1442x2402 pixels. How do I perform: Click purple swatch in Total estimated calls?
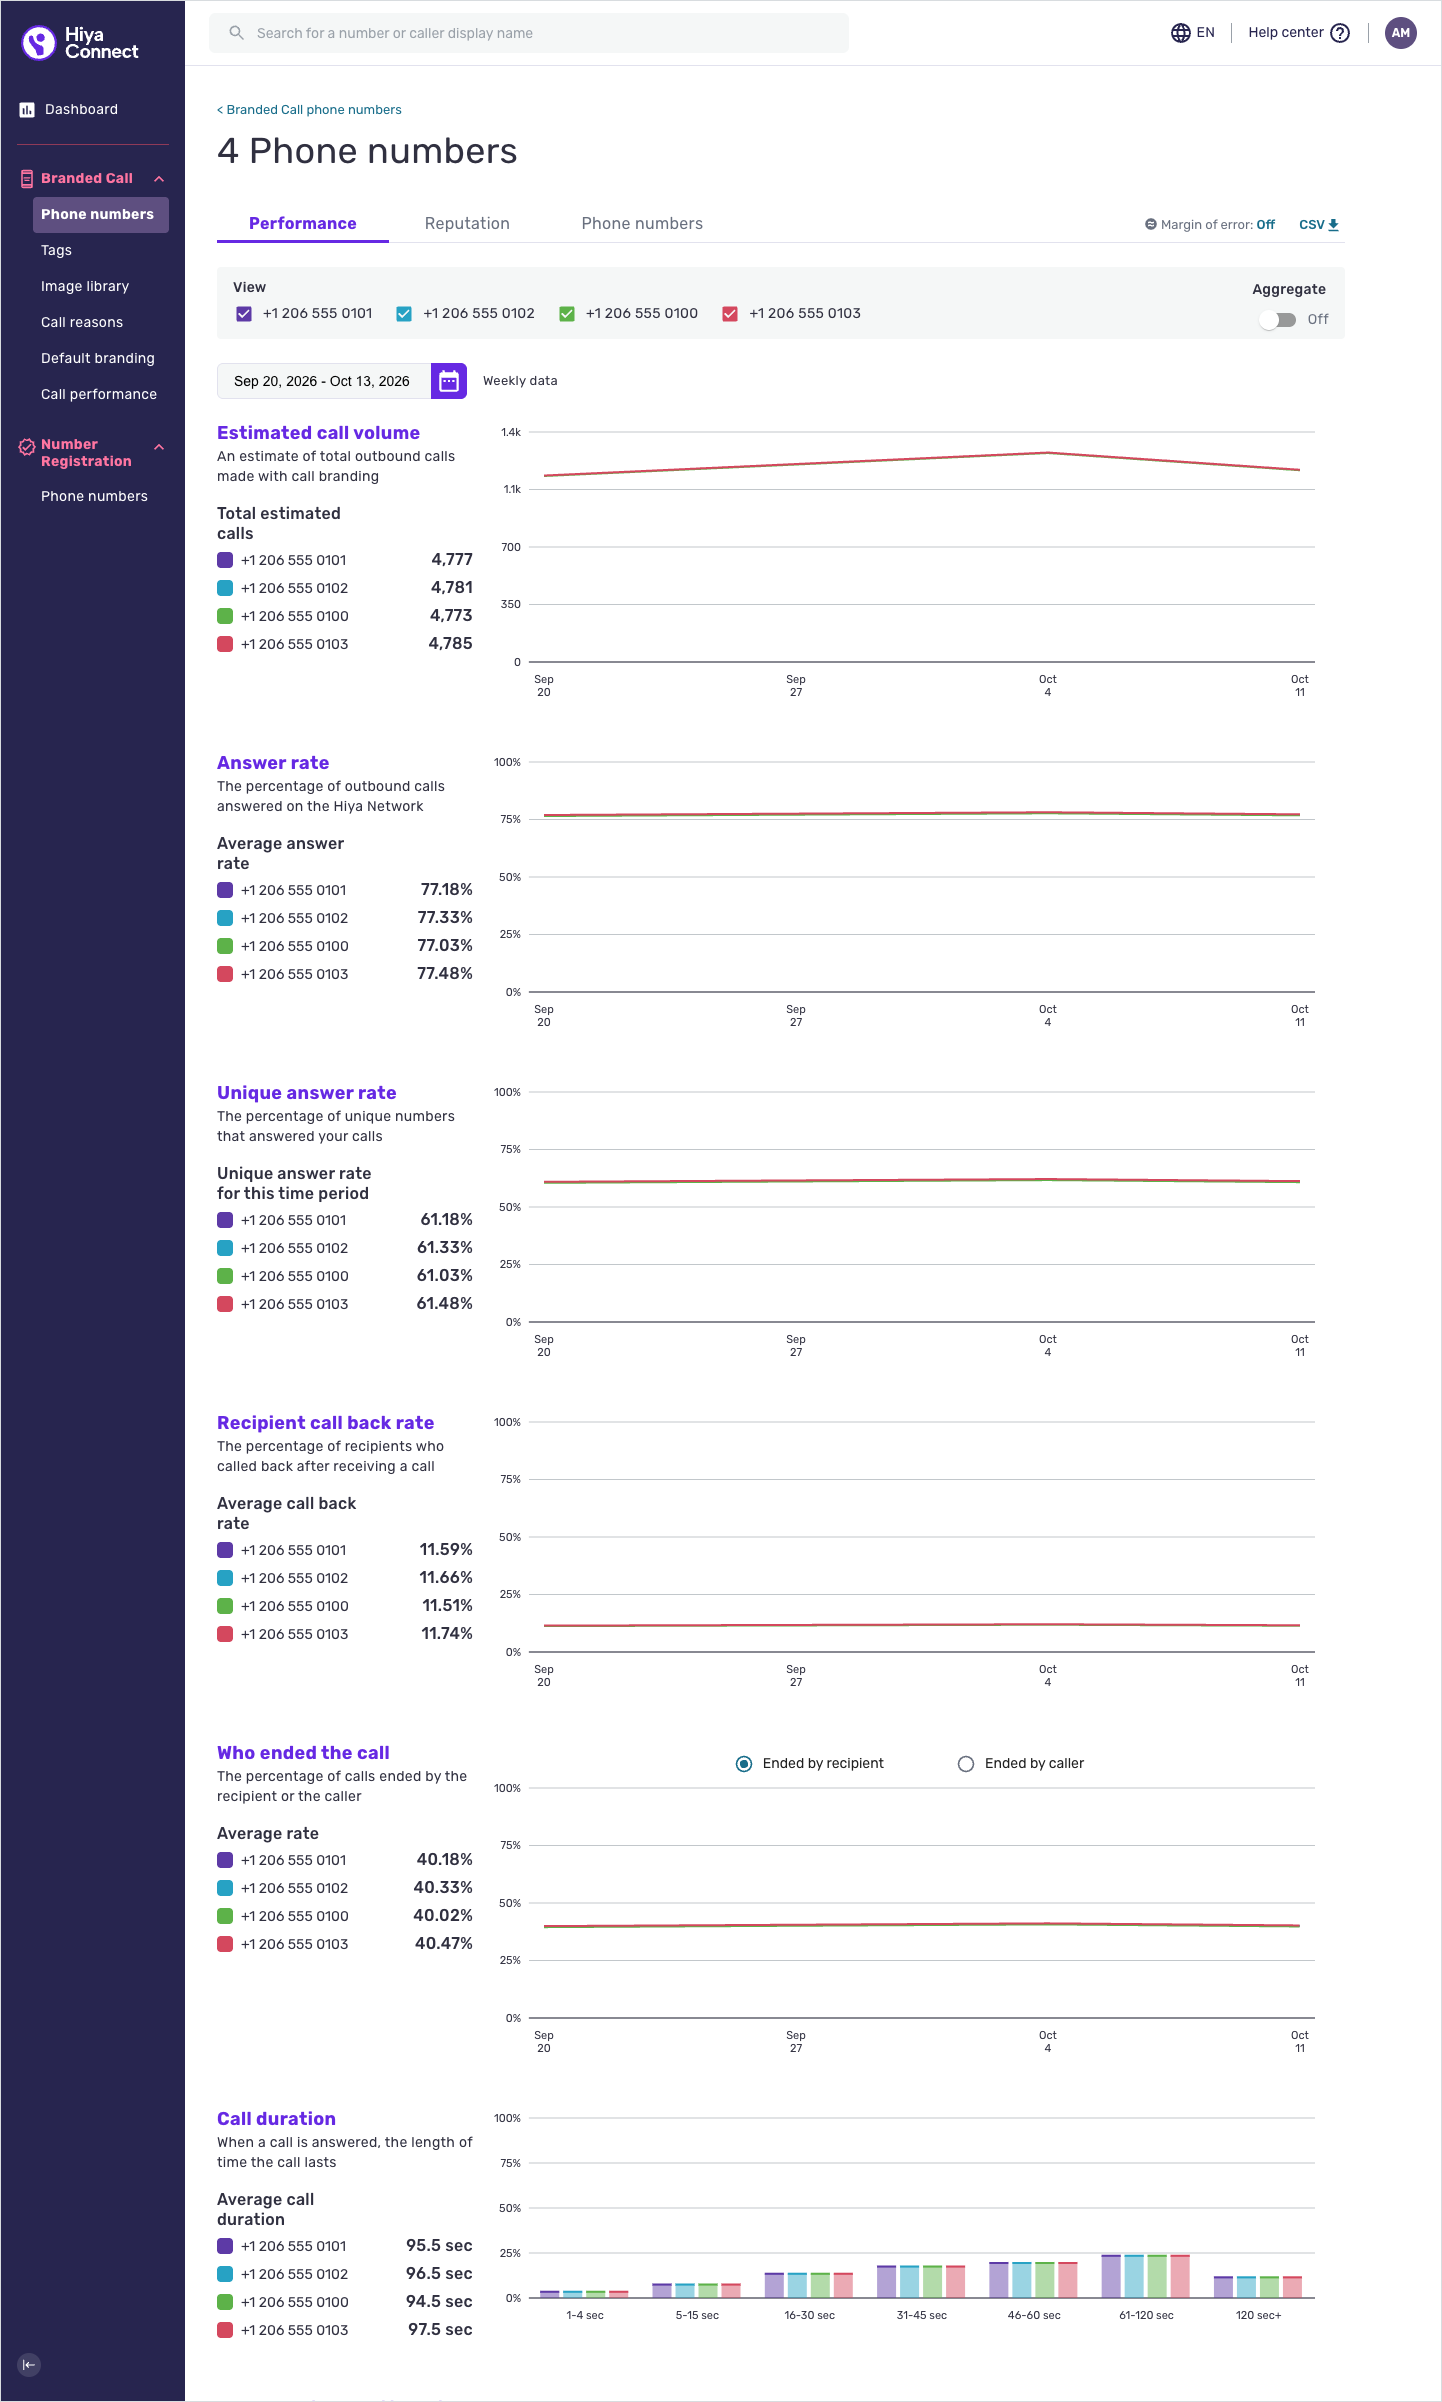pyautogui.click(x=225, y=561)
